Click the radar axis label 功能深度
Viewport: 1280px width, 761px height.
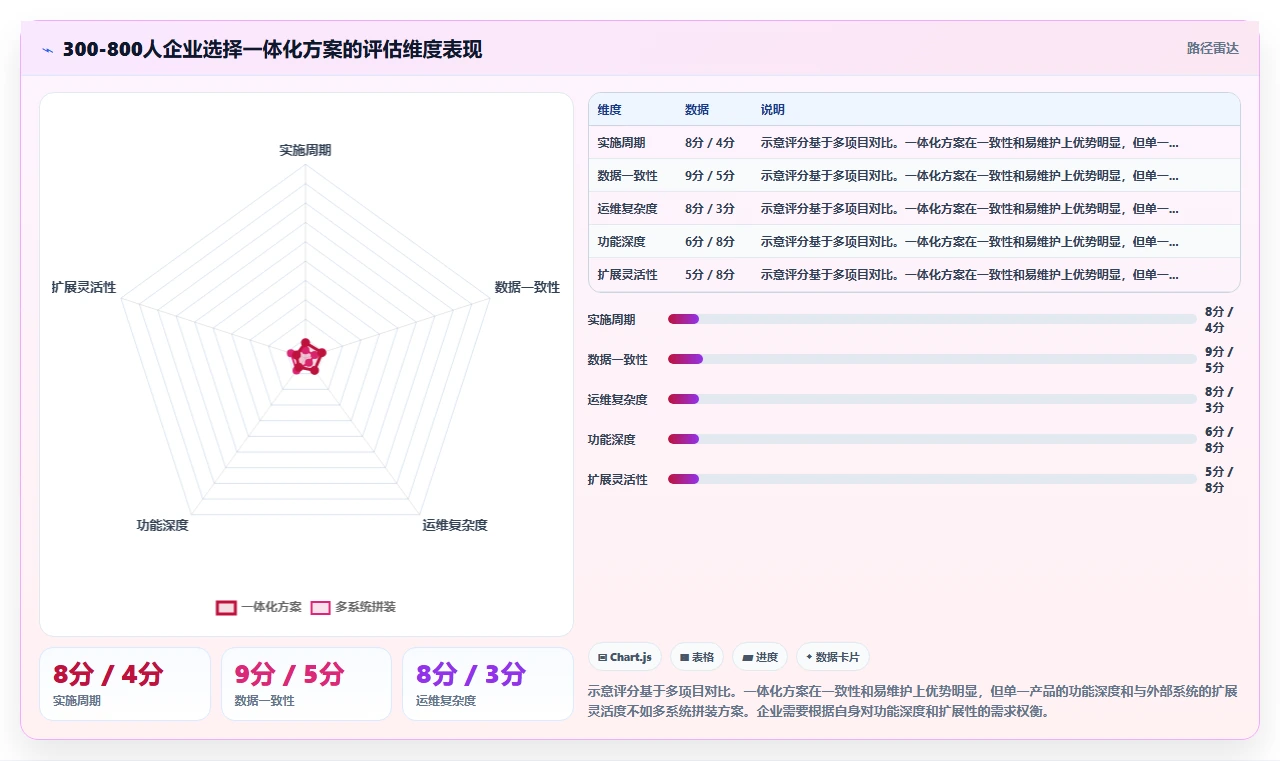click(x=162, y=525)
